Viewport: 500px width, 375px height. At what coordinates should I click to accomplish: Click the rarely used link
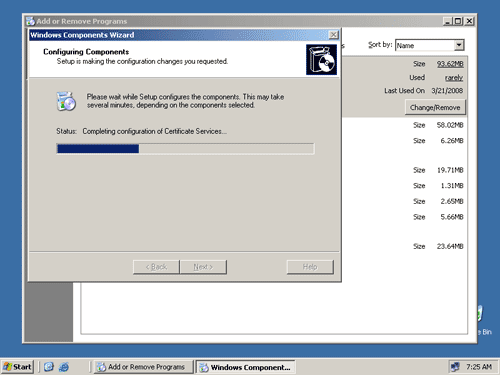(x=454, y=78)
